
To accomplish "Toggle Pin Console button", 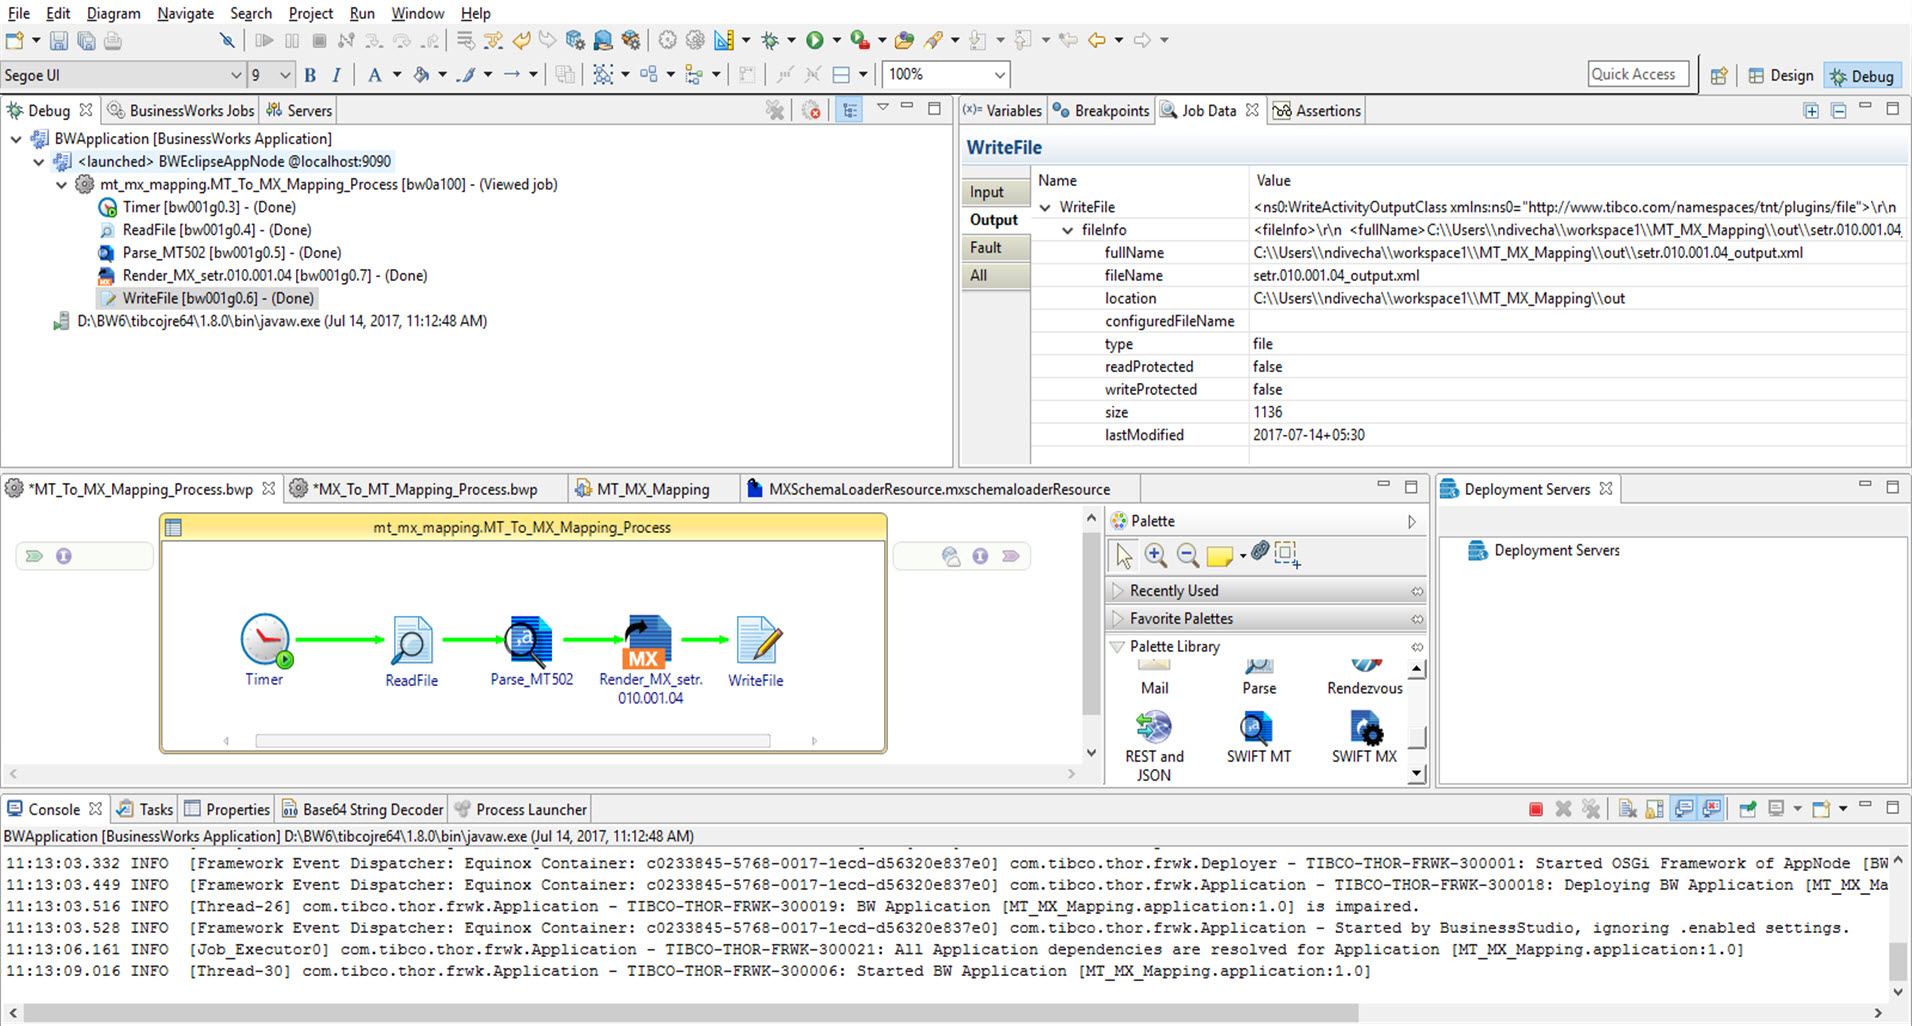I will coord(1747,809).
